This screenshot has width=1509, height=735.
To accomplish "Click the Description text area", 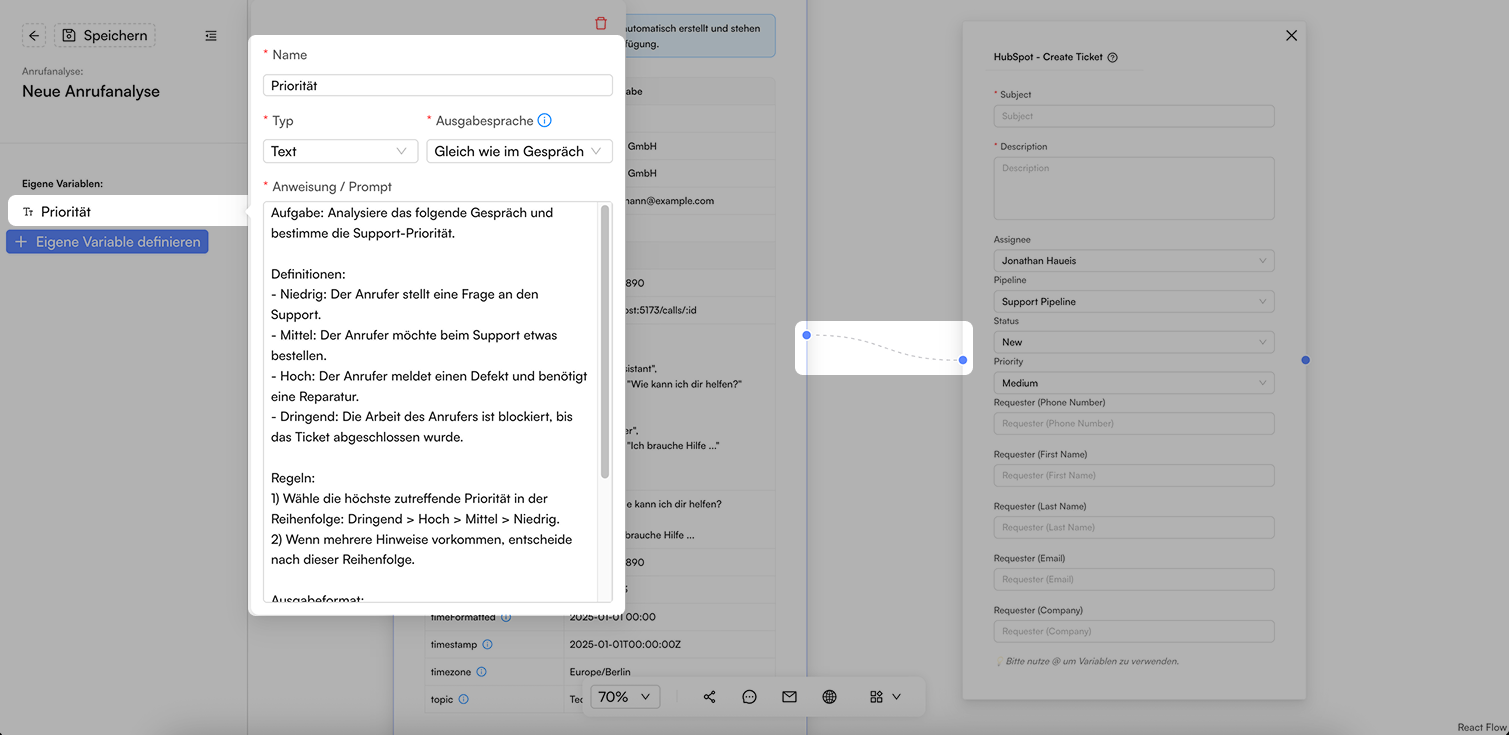I will tap(1134, 188).
